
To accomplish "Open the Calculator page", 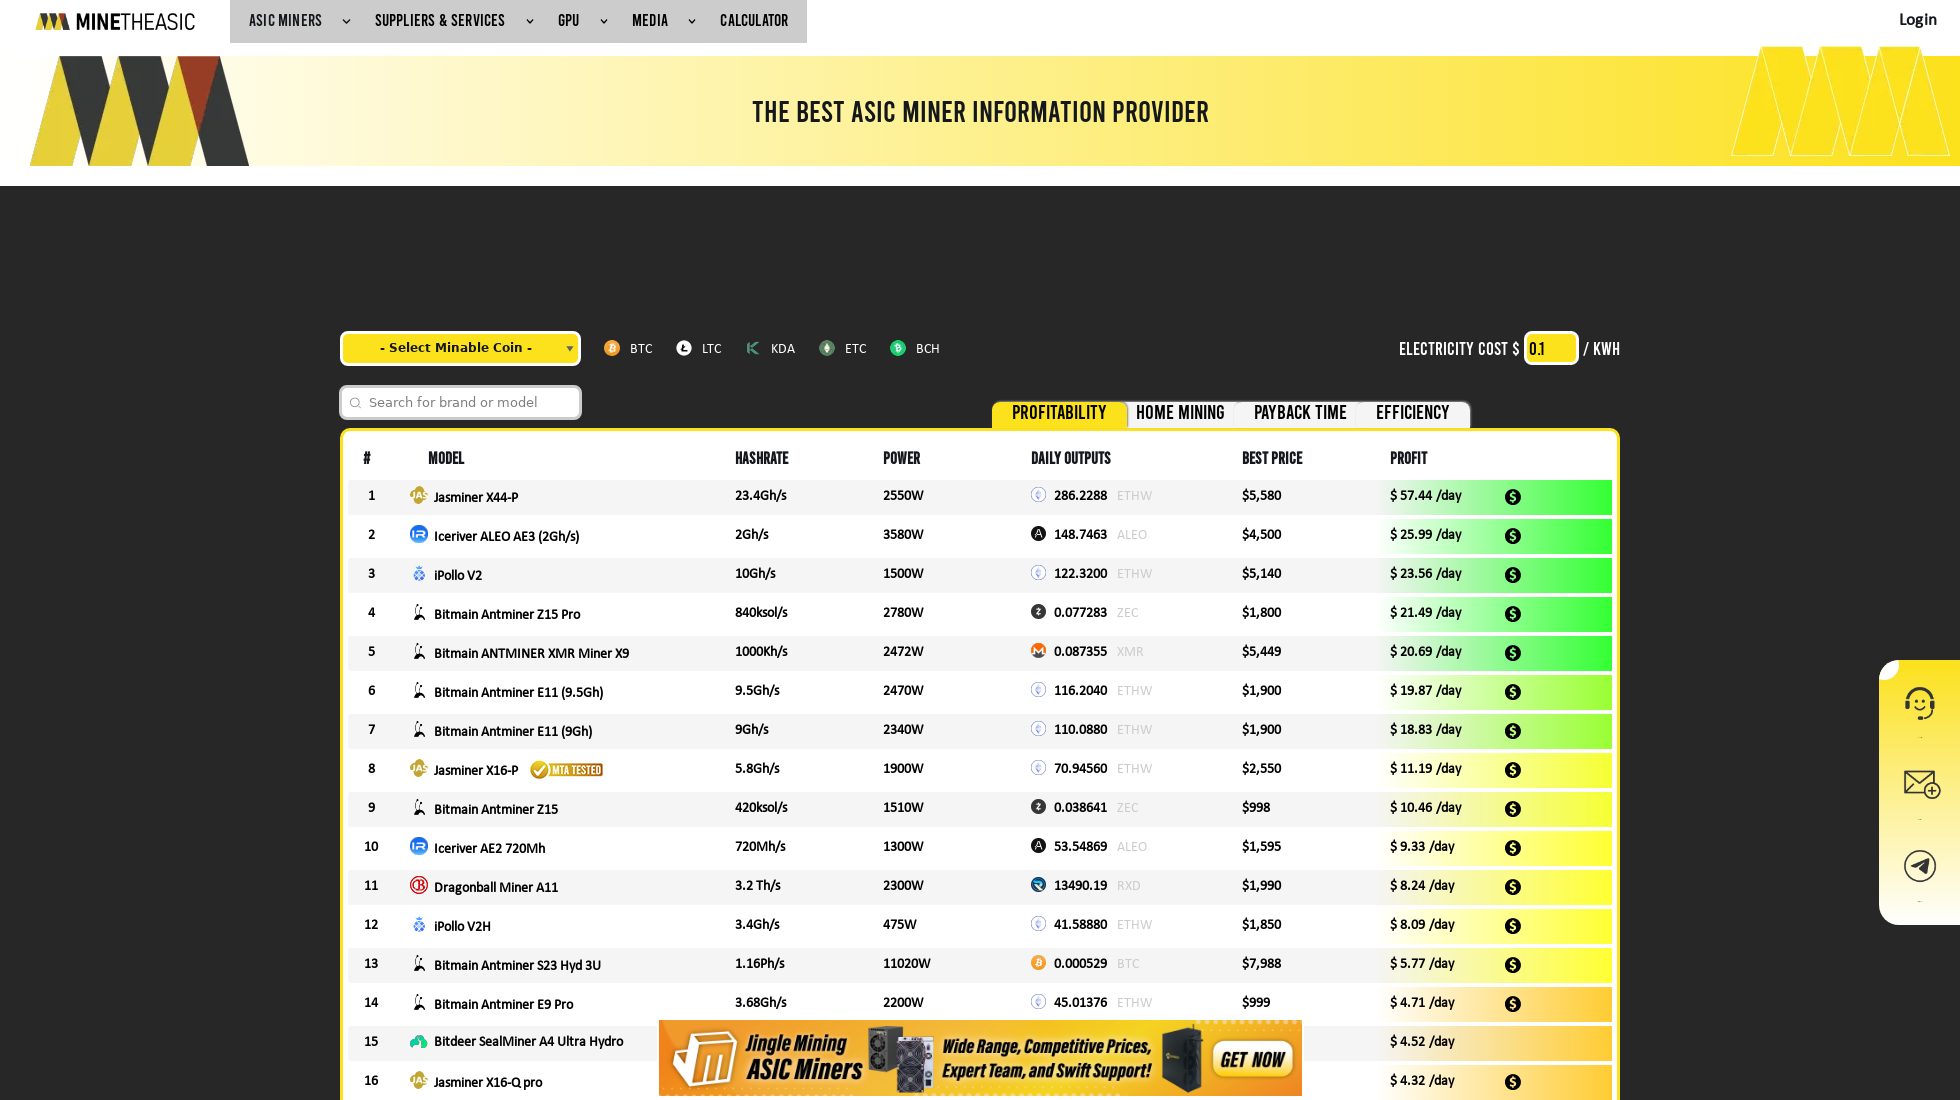I will coord(754,21).
